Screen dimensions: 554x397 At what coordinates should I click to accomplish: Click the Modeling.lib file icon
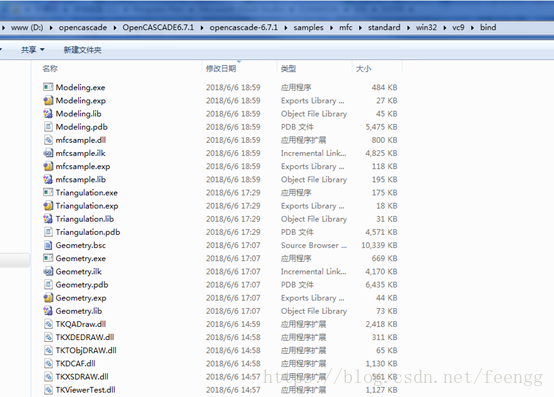[48, 113]
